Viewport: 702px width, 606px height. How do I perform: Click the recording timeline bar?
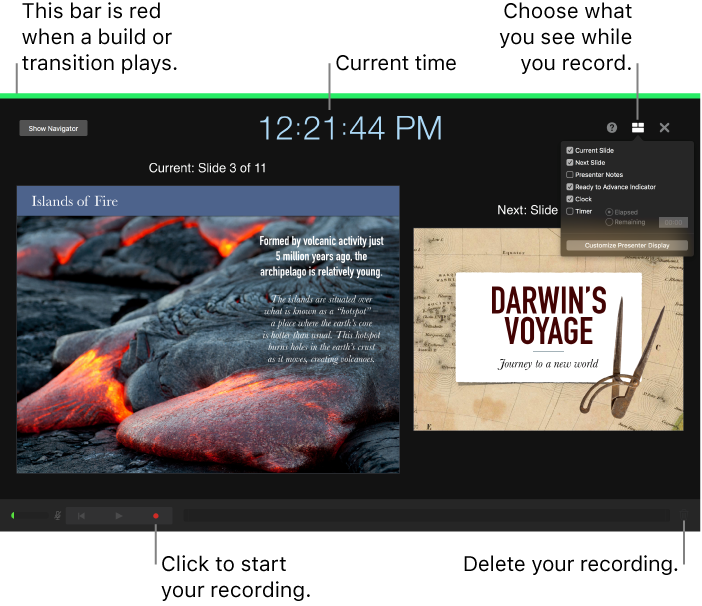coord(427,516)
